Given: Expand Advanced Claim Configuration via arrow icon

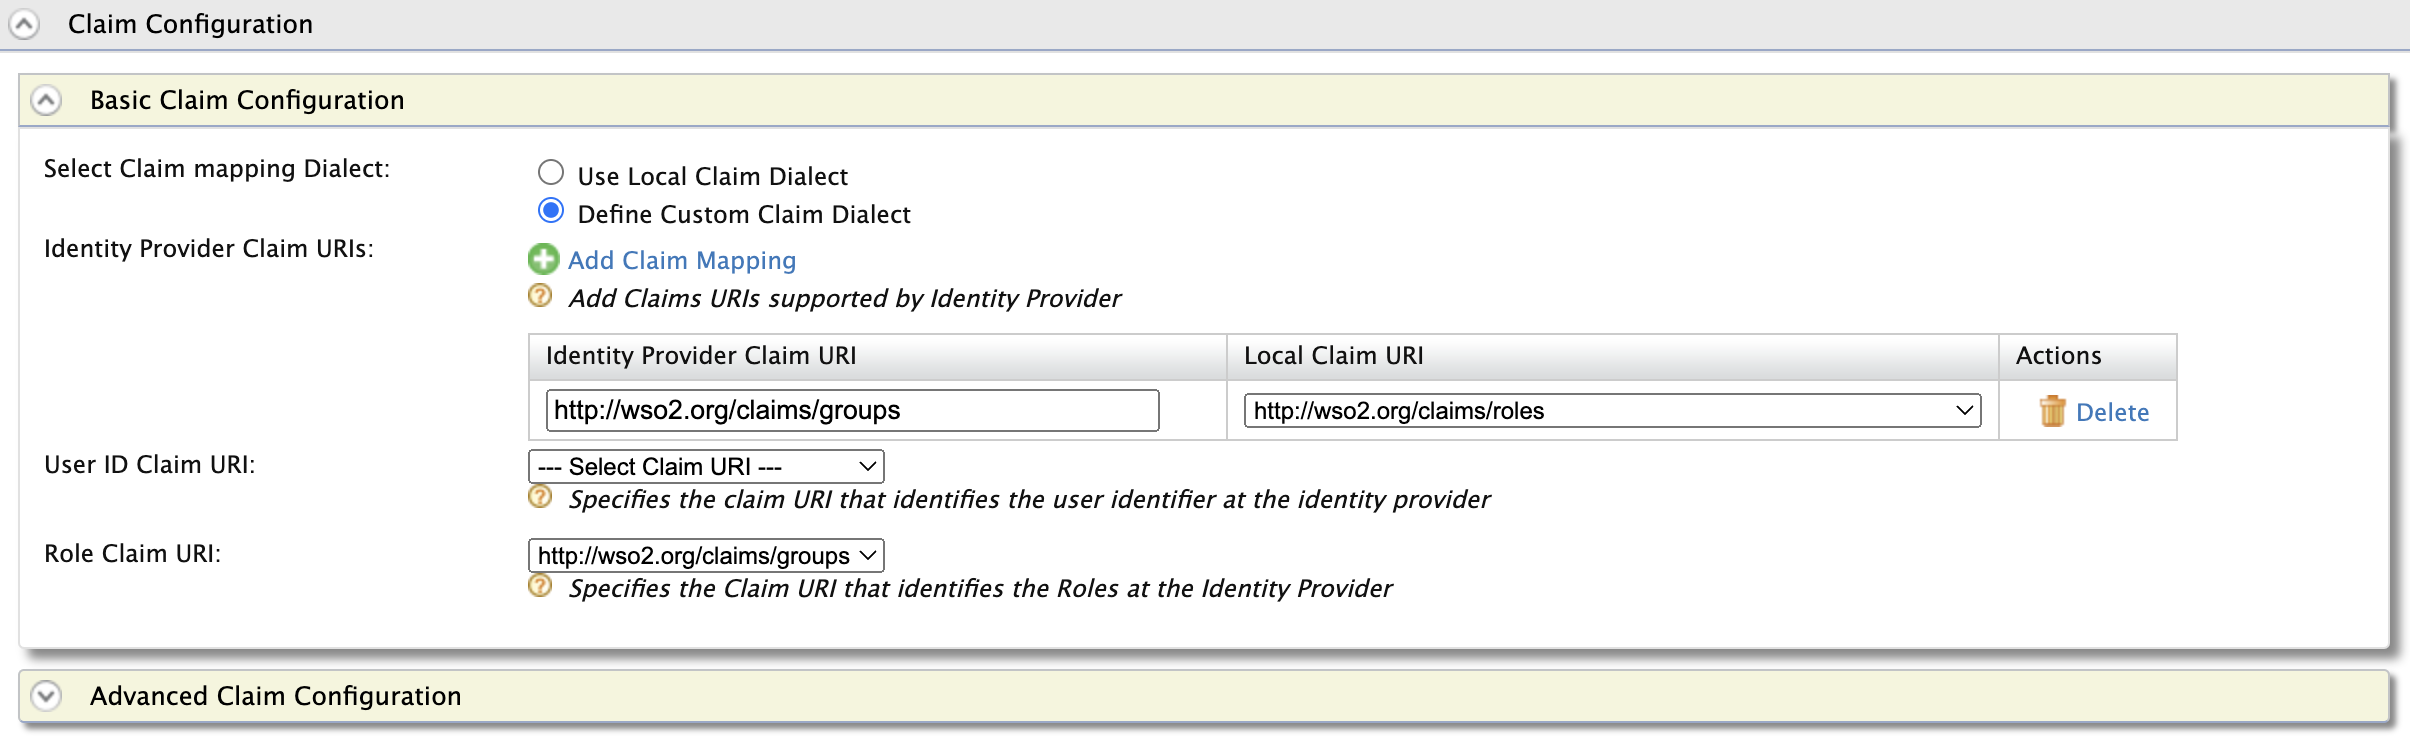Looking at the screenshot, I should point(46,696).
